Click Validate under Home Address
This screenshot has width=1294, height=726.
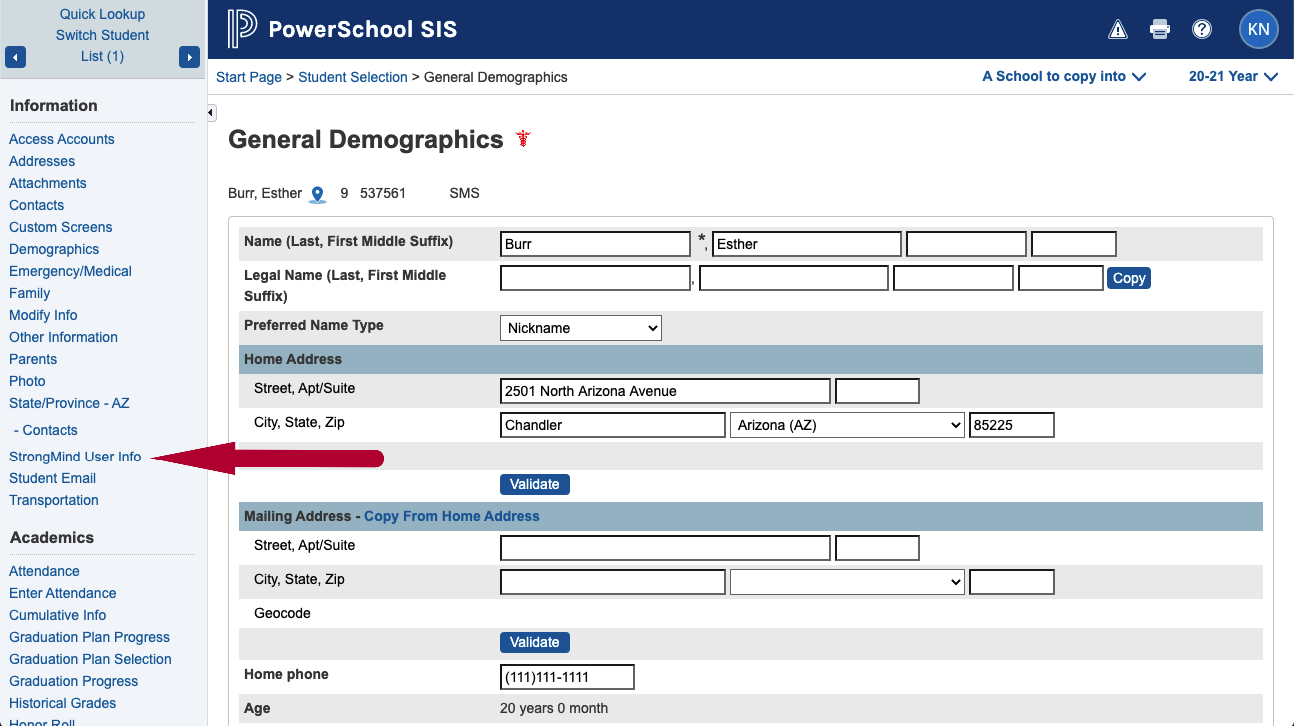tap(535, 484)
